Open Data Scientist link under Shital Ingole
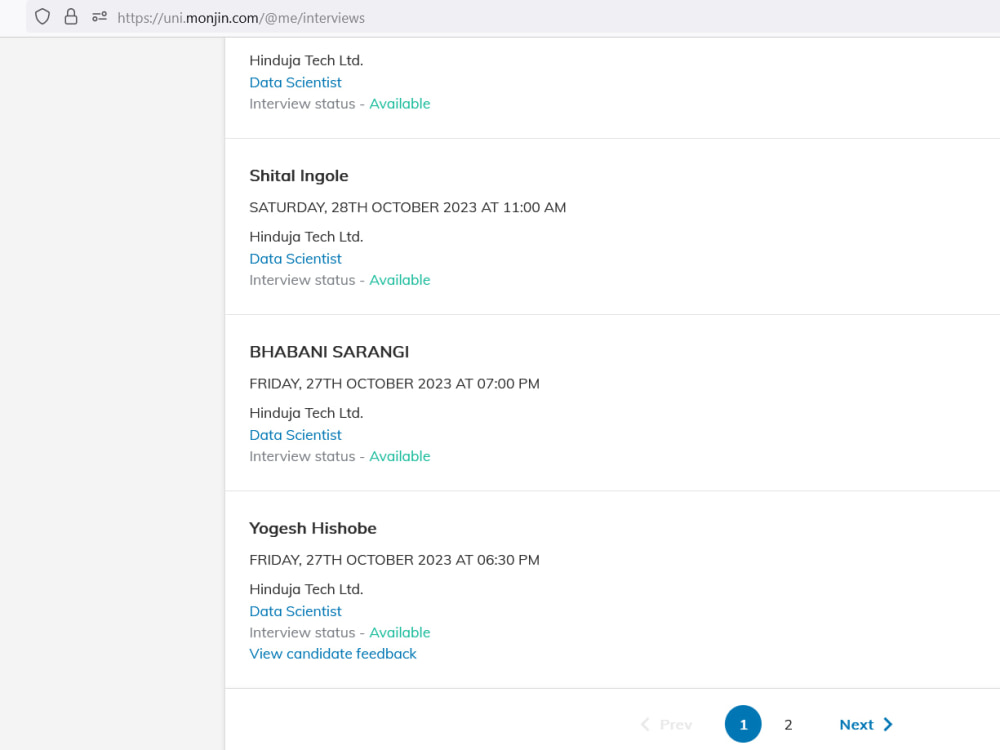 point(295,258)
